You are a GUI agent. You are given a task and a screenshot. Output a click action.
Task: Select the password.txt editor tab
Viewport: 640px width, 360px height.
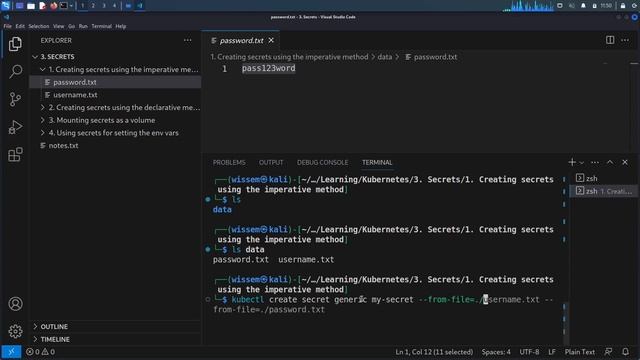coord(241,40)
